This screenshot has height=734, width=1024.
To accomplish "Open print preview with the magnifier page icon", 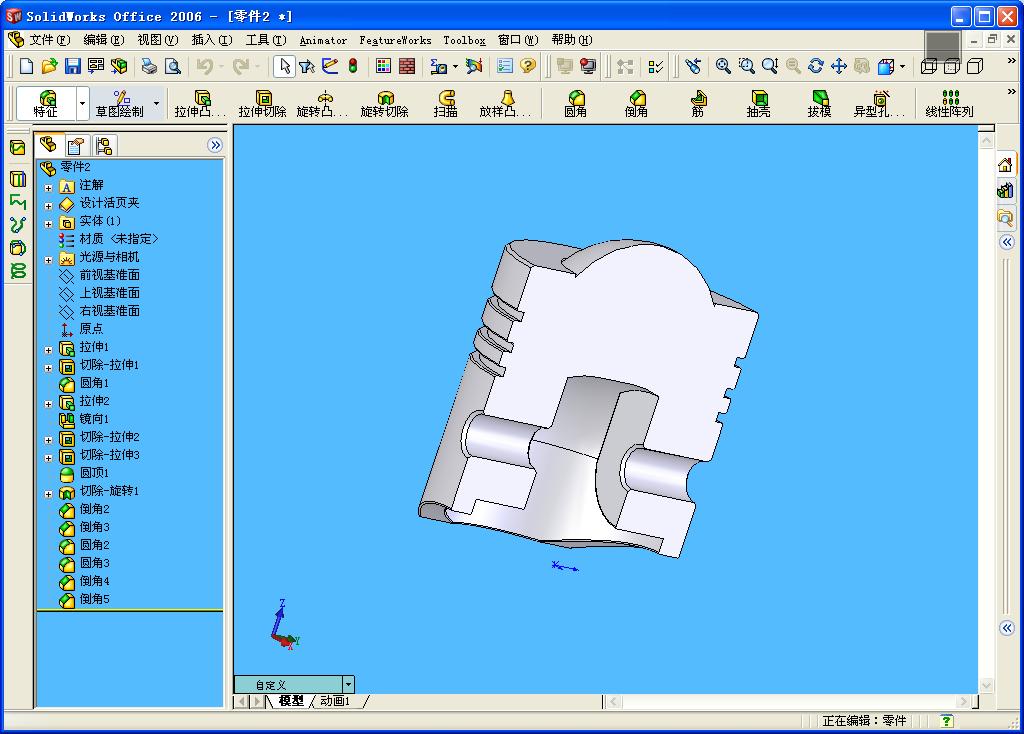I will [172, 66].
